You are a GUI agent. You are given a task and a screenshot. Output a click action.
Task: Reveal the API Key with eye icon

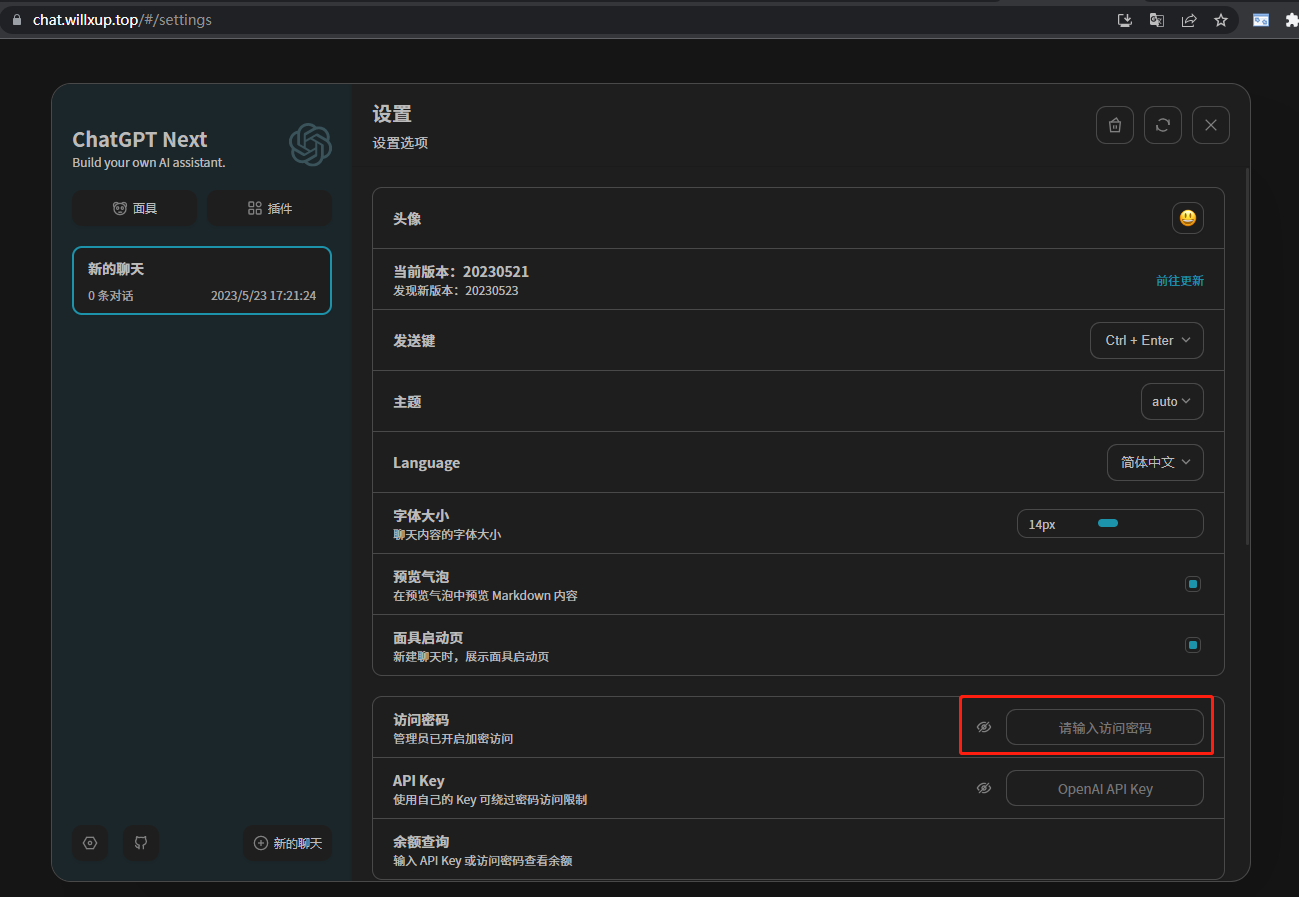point(984,788)
